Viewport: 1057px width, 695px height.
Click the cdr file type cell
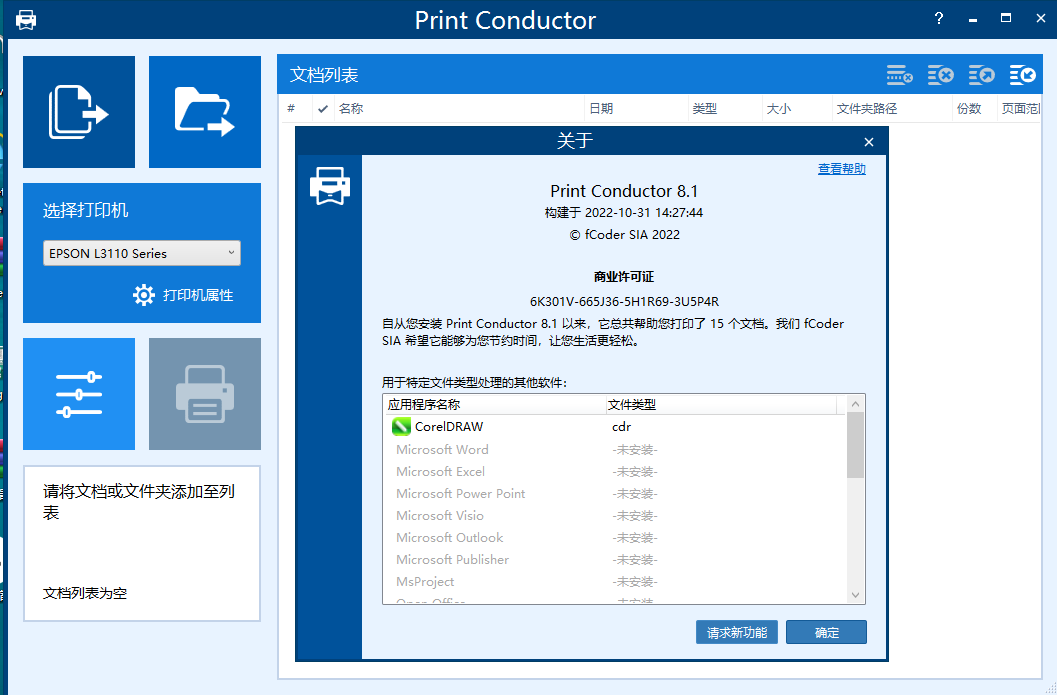(622, 427)
